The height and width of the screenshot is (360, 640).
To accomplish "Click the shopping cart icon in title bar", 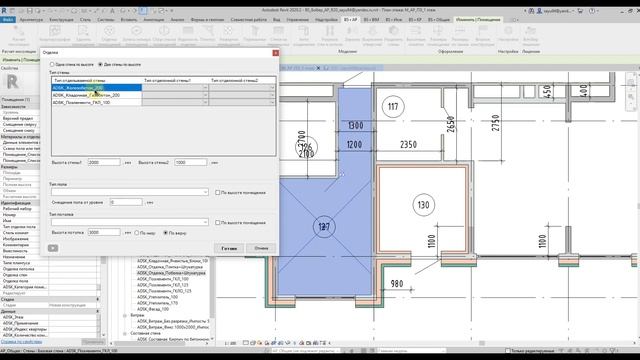I will coord(580,11).
